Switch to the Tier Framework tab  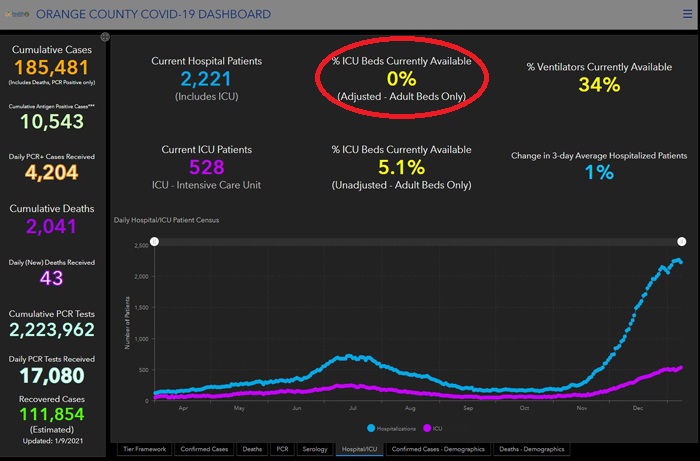click(144, 449)
